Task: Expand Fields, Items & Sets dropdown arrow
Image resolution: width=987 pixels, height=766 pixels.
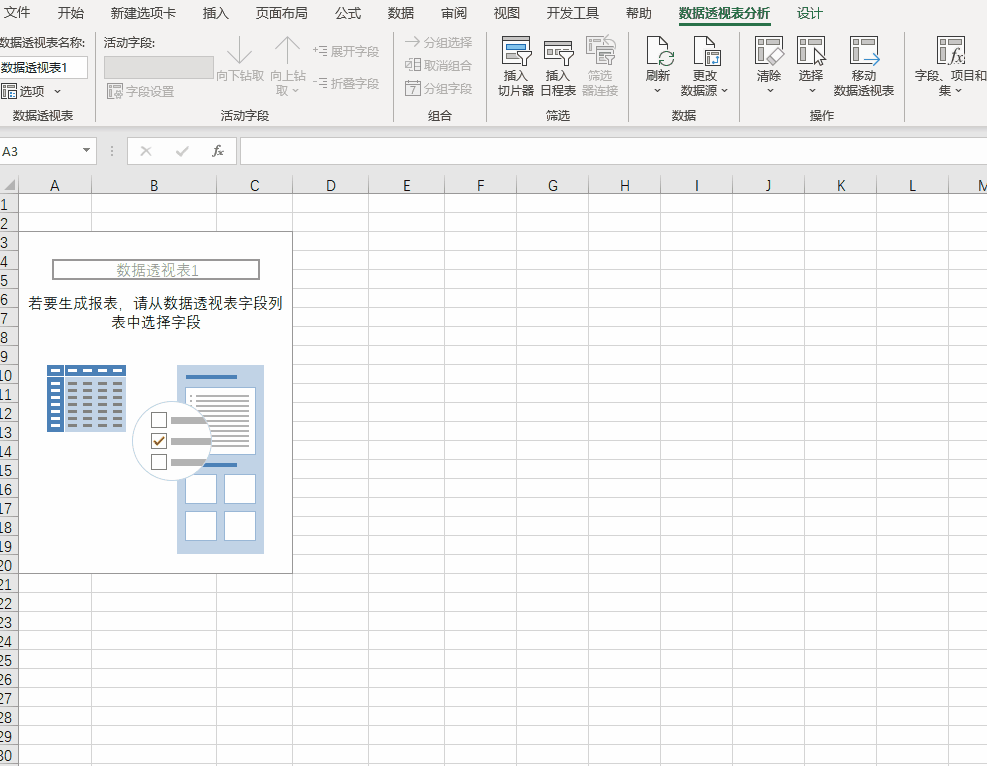Action: tap(959, 91)
